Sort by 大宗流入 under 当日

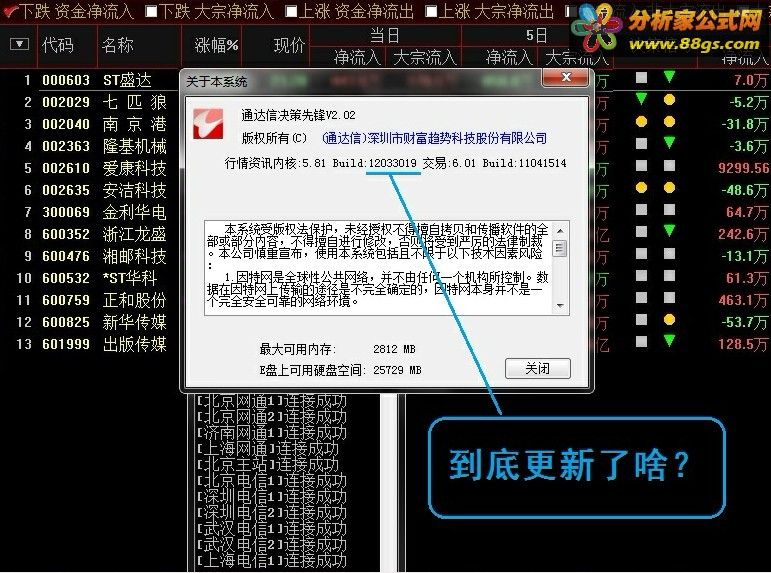coord(425,58)
